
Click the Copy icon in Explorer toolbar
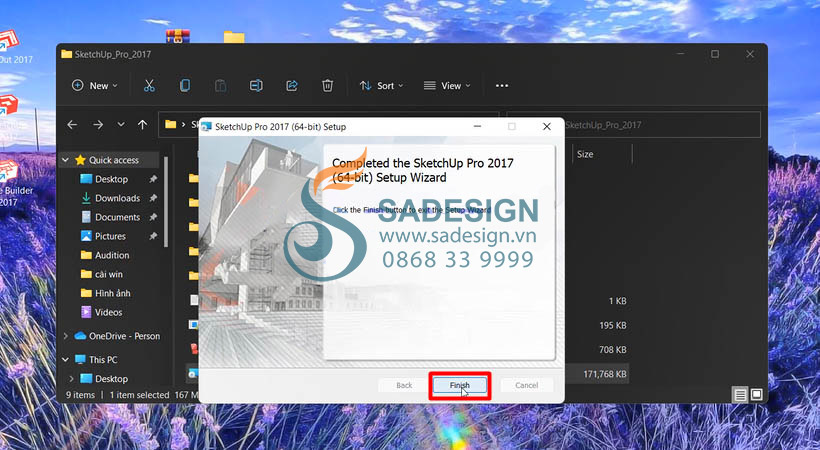[185, 85]
